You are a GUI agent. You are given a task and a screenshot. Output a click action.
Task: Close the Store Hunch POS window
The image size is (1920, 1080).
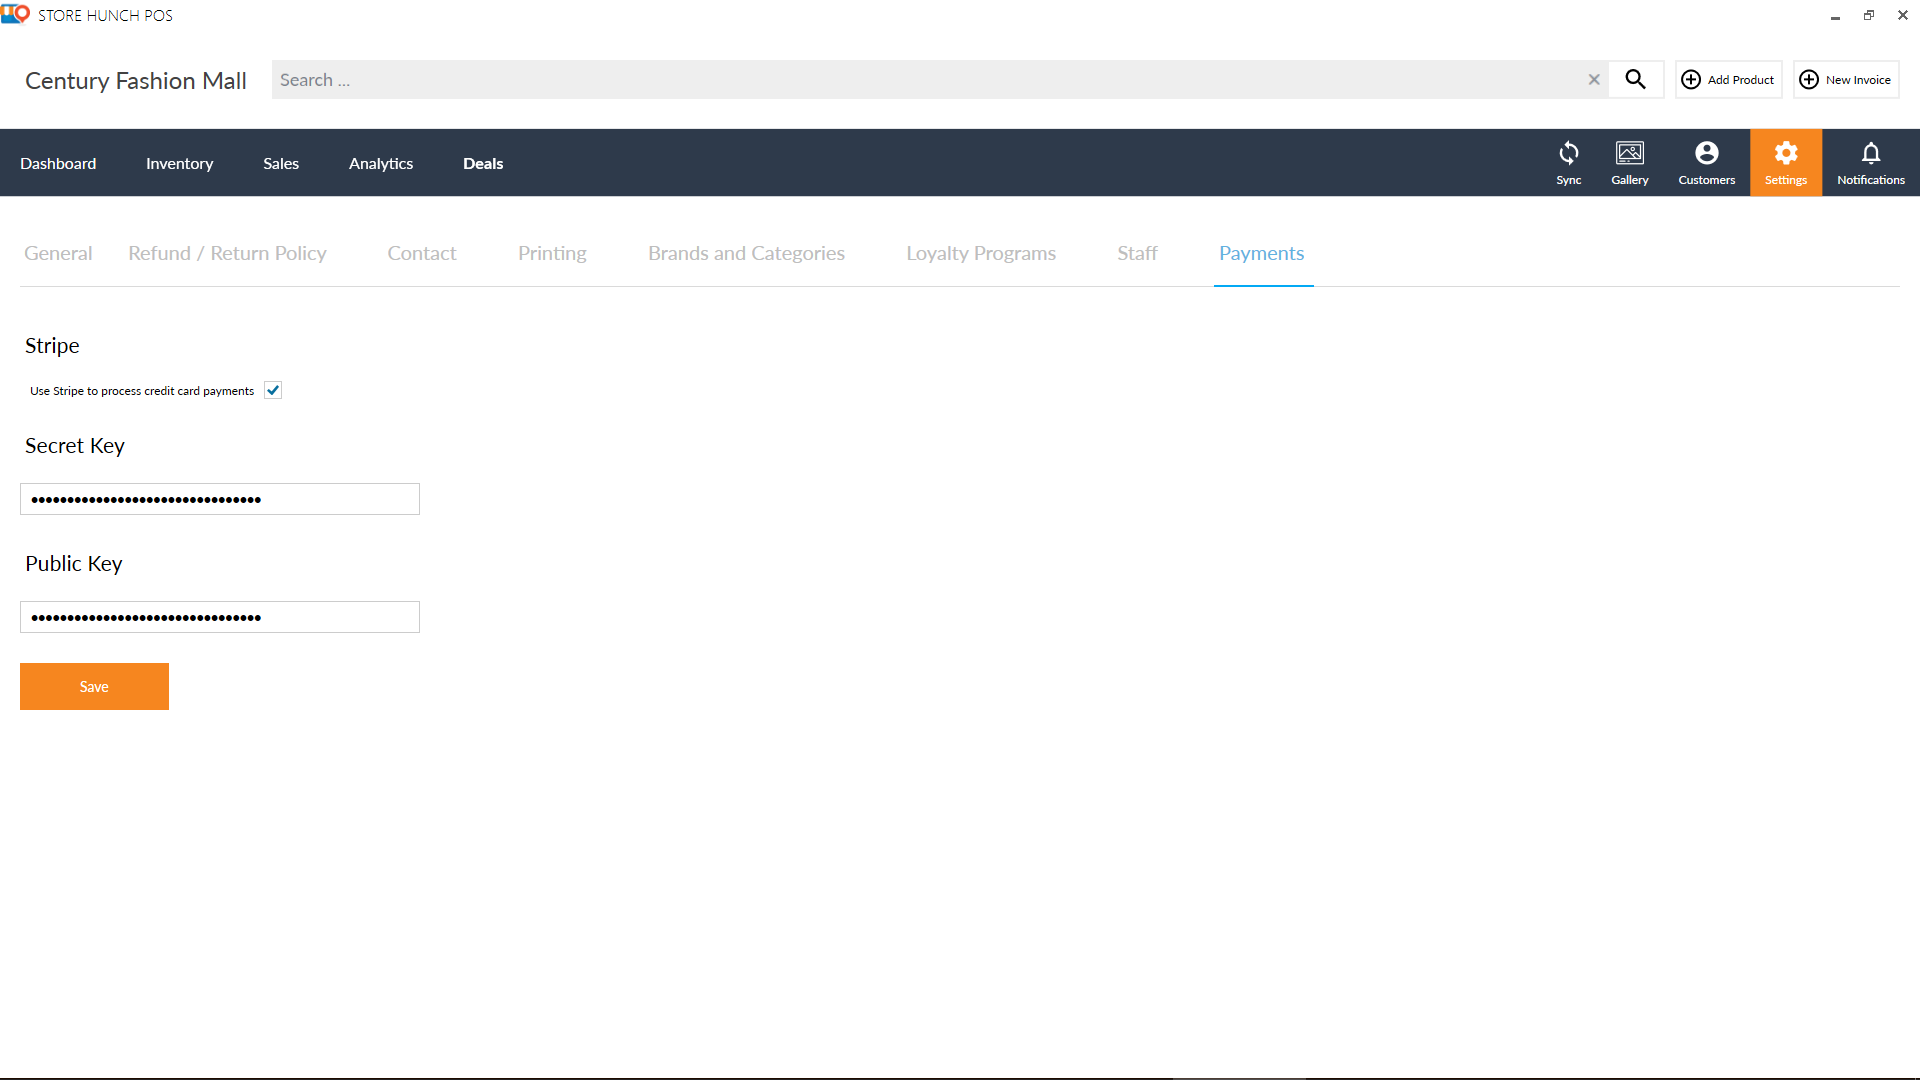(x=1902, y=15)
